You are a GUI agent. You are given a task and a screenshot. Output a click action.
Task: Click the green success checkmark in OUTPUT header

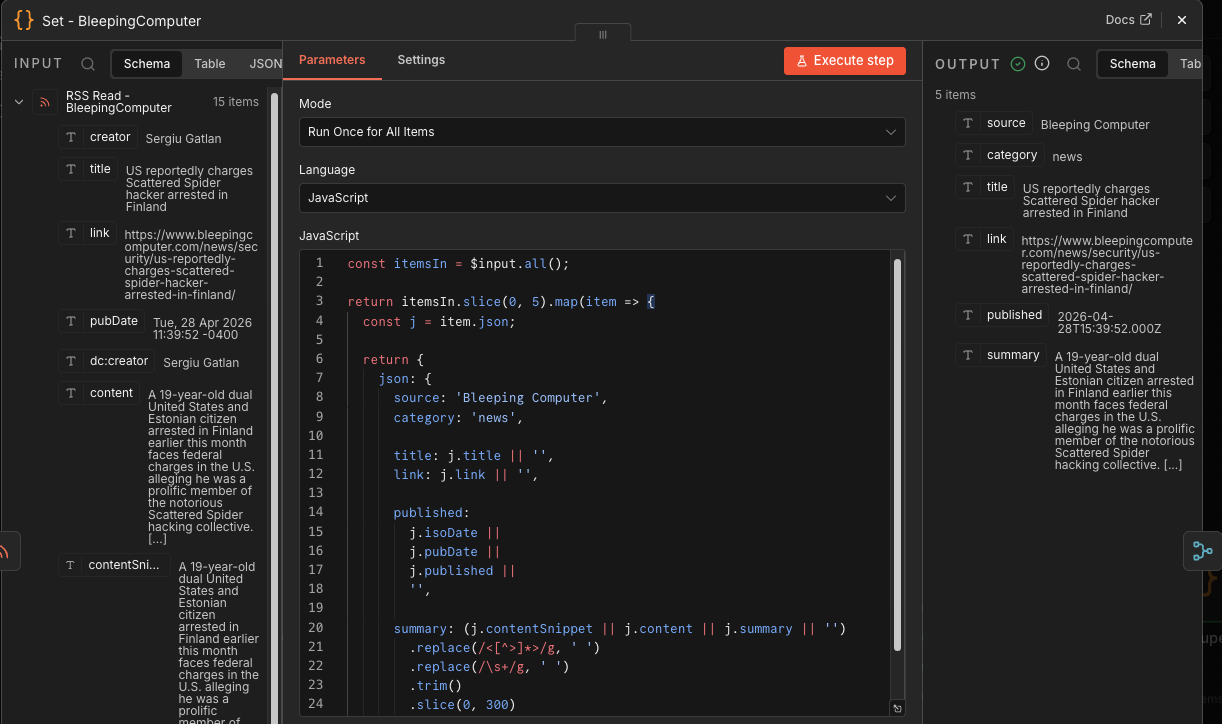click(x=1018, y=63)
